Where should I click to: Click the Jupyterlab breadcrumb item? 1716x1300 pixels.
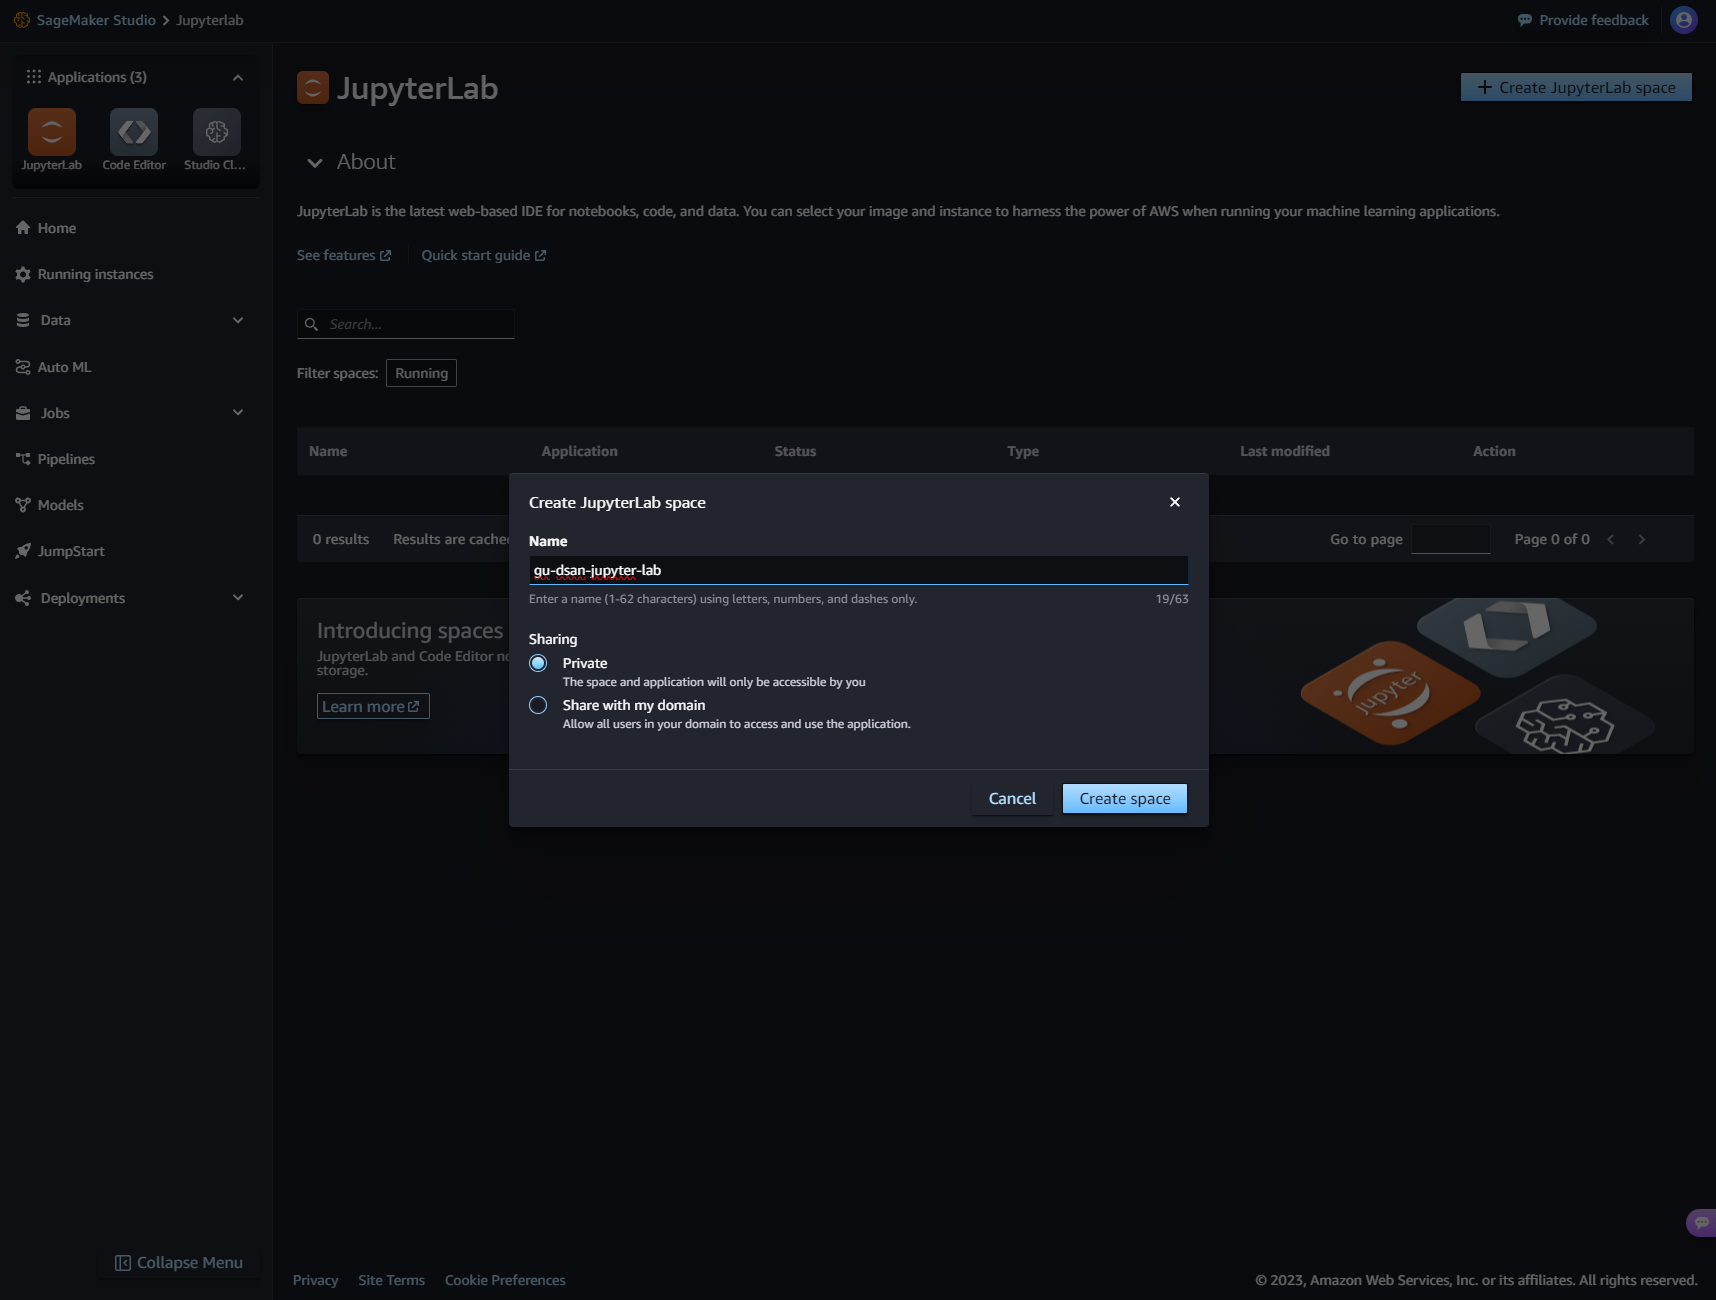(209, 20)
